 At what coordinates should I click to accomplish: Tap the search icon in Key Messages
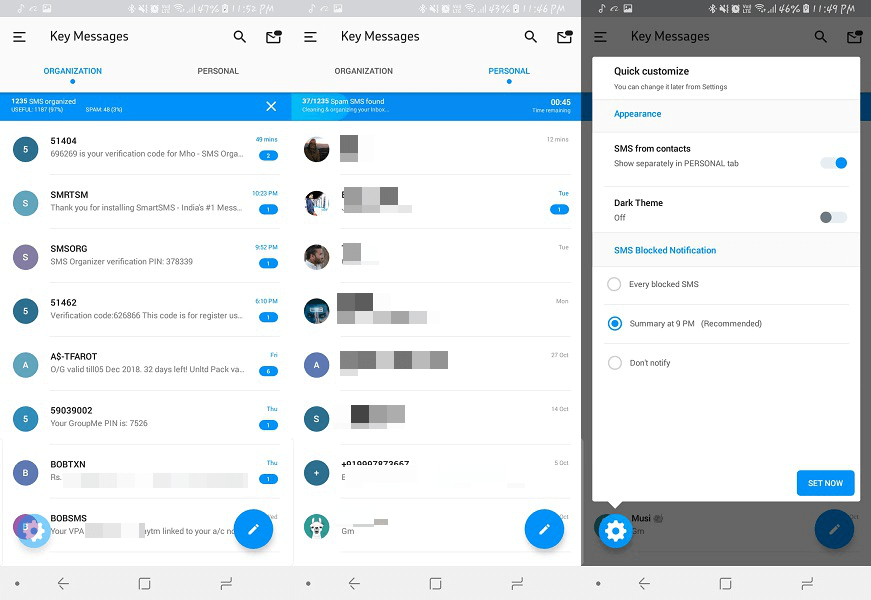click(x=239, y=36)
